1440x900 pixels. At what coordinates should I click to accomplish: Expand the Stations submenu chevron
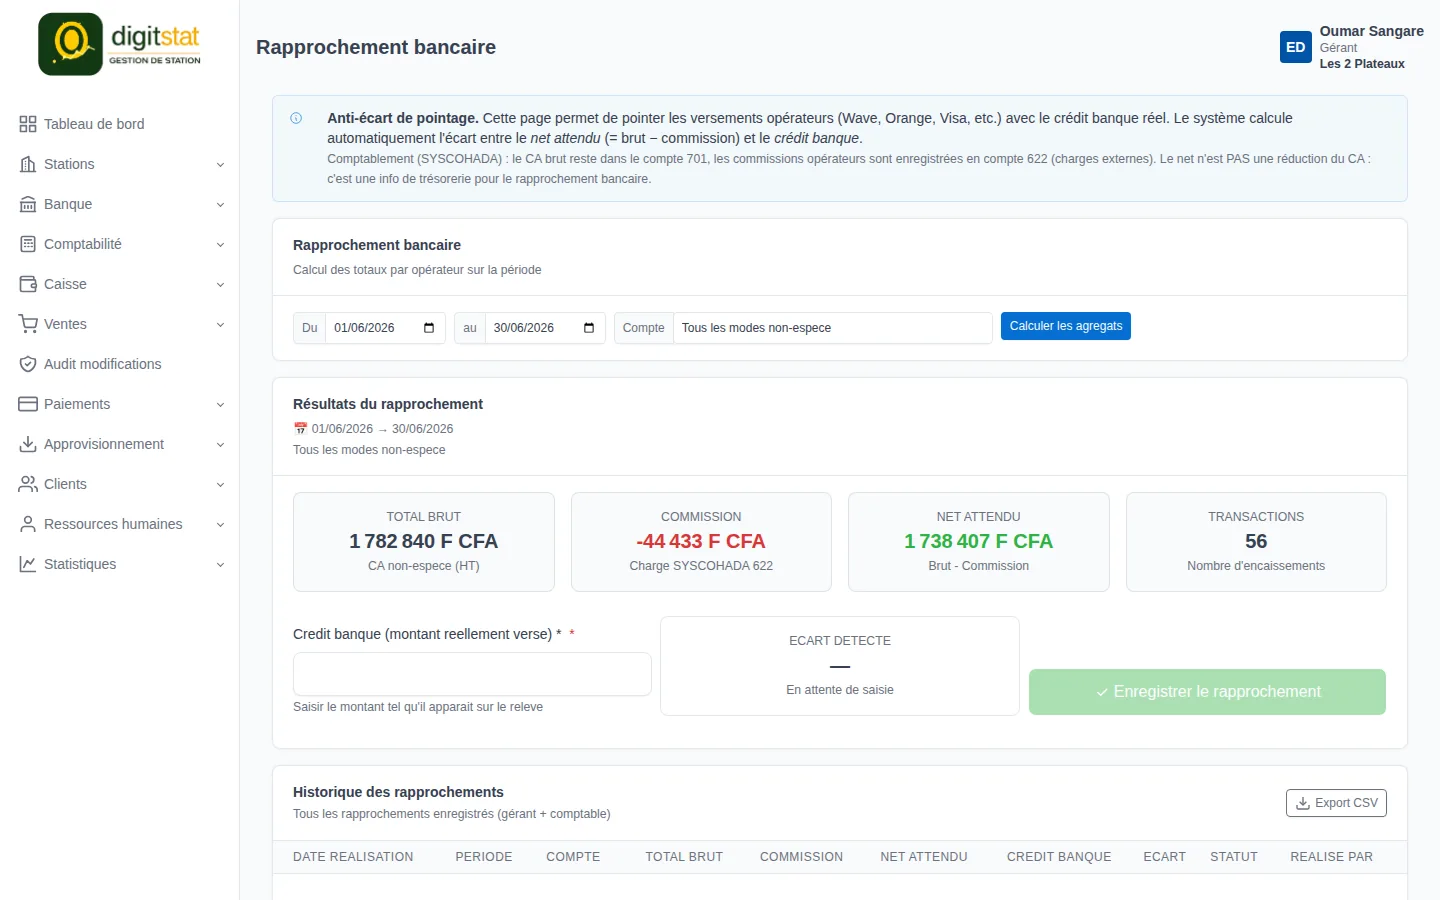220,165
